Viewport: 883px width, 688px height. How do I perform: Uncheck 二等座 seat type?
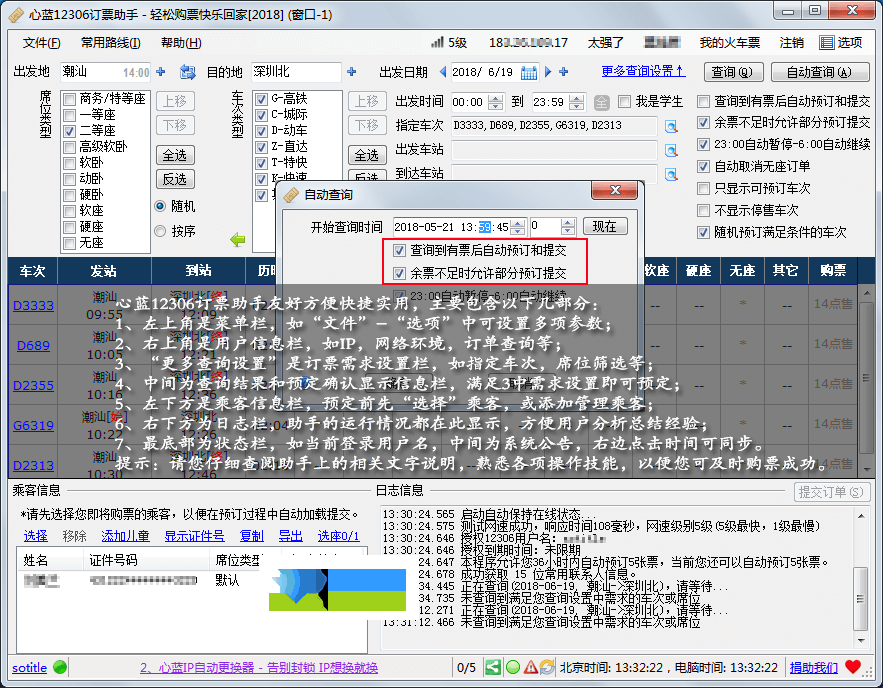point(70,131)
